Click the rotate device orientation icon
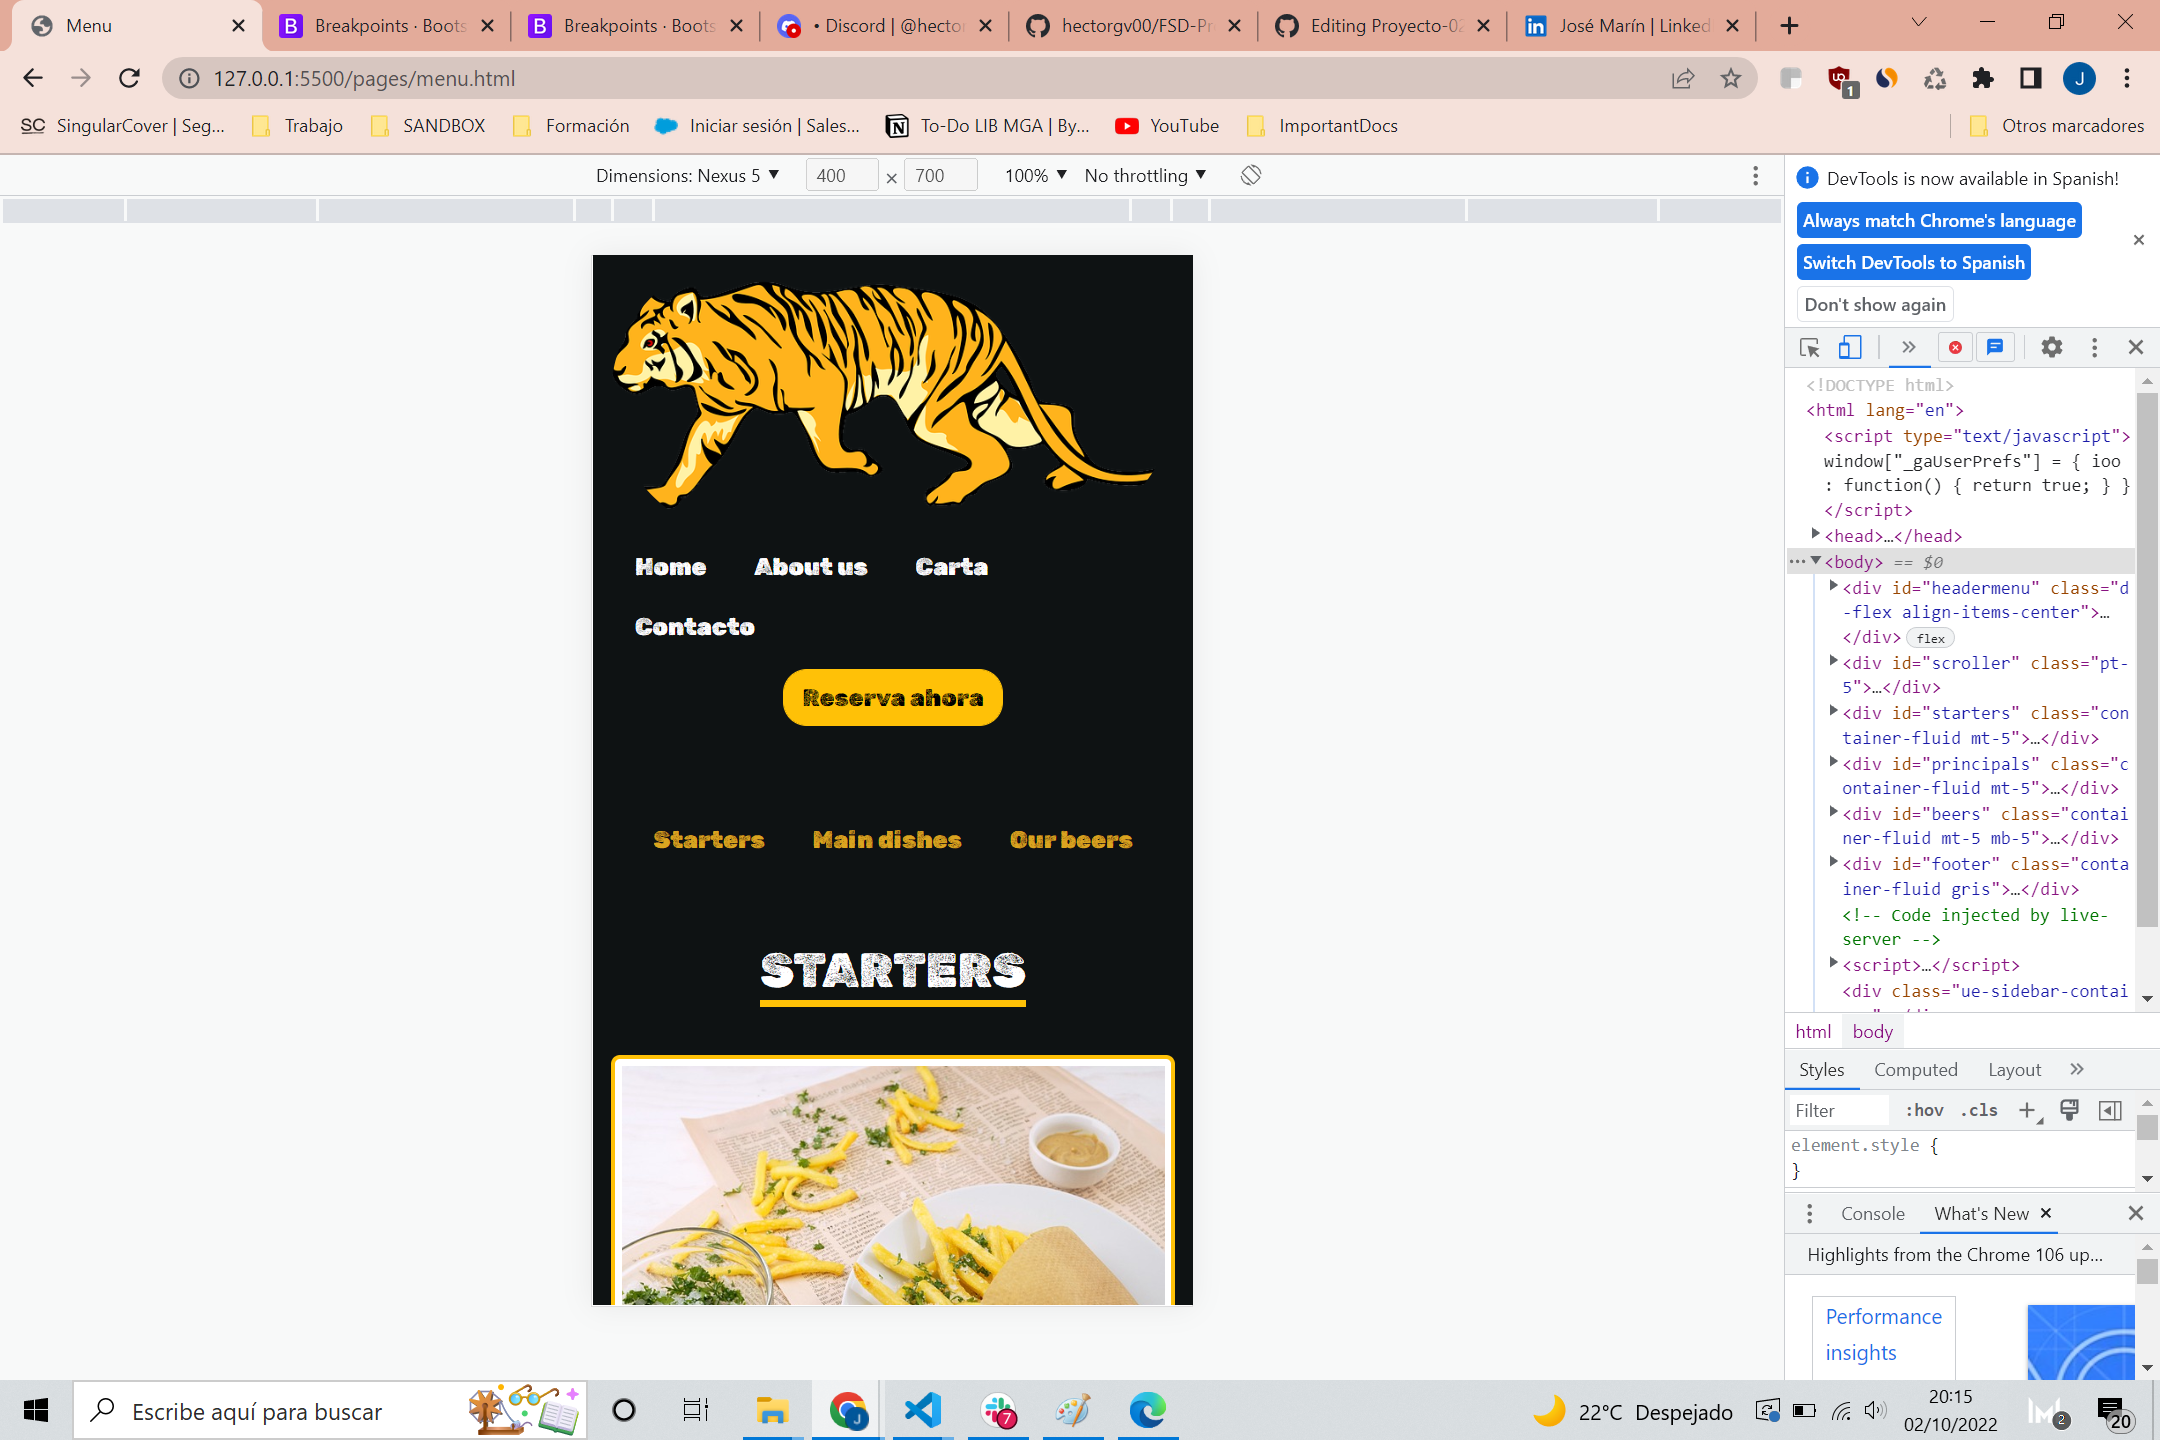Viewport: 2160px width, 1440px height. (x=1249, y=175)
